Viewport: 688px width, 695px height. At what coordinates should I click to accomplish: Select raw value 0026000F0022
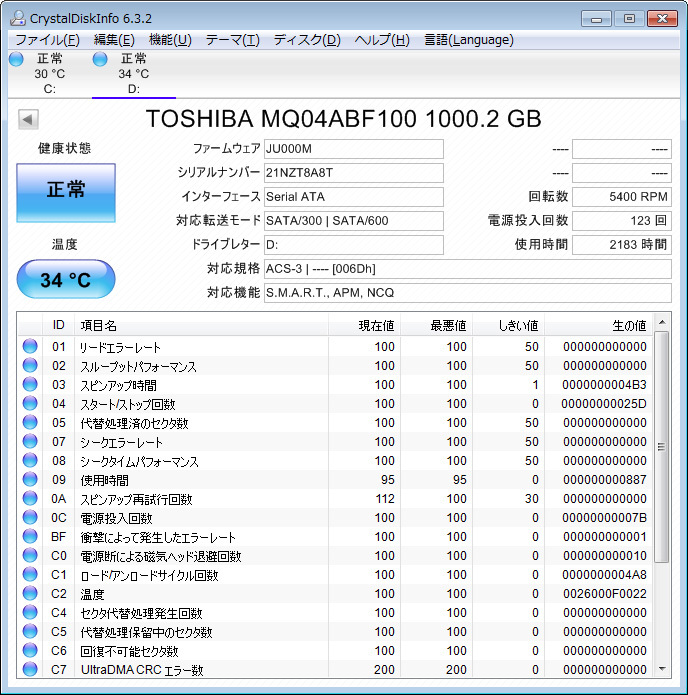coord(605,594)
